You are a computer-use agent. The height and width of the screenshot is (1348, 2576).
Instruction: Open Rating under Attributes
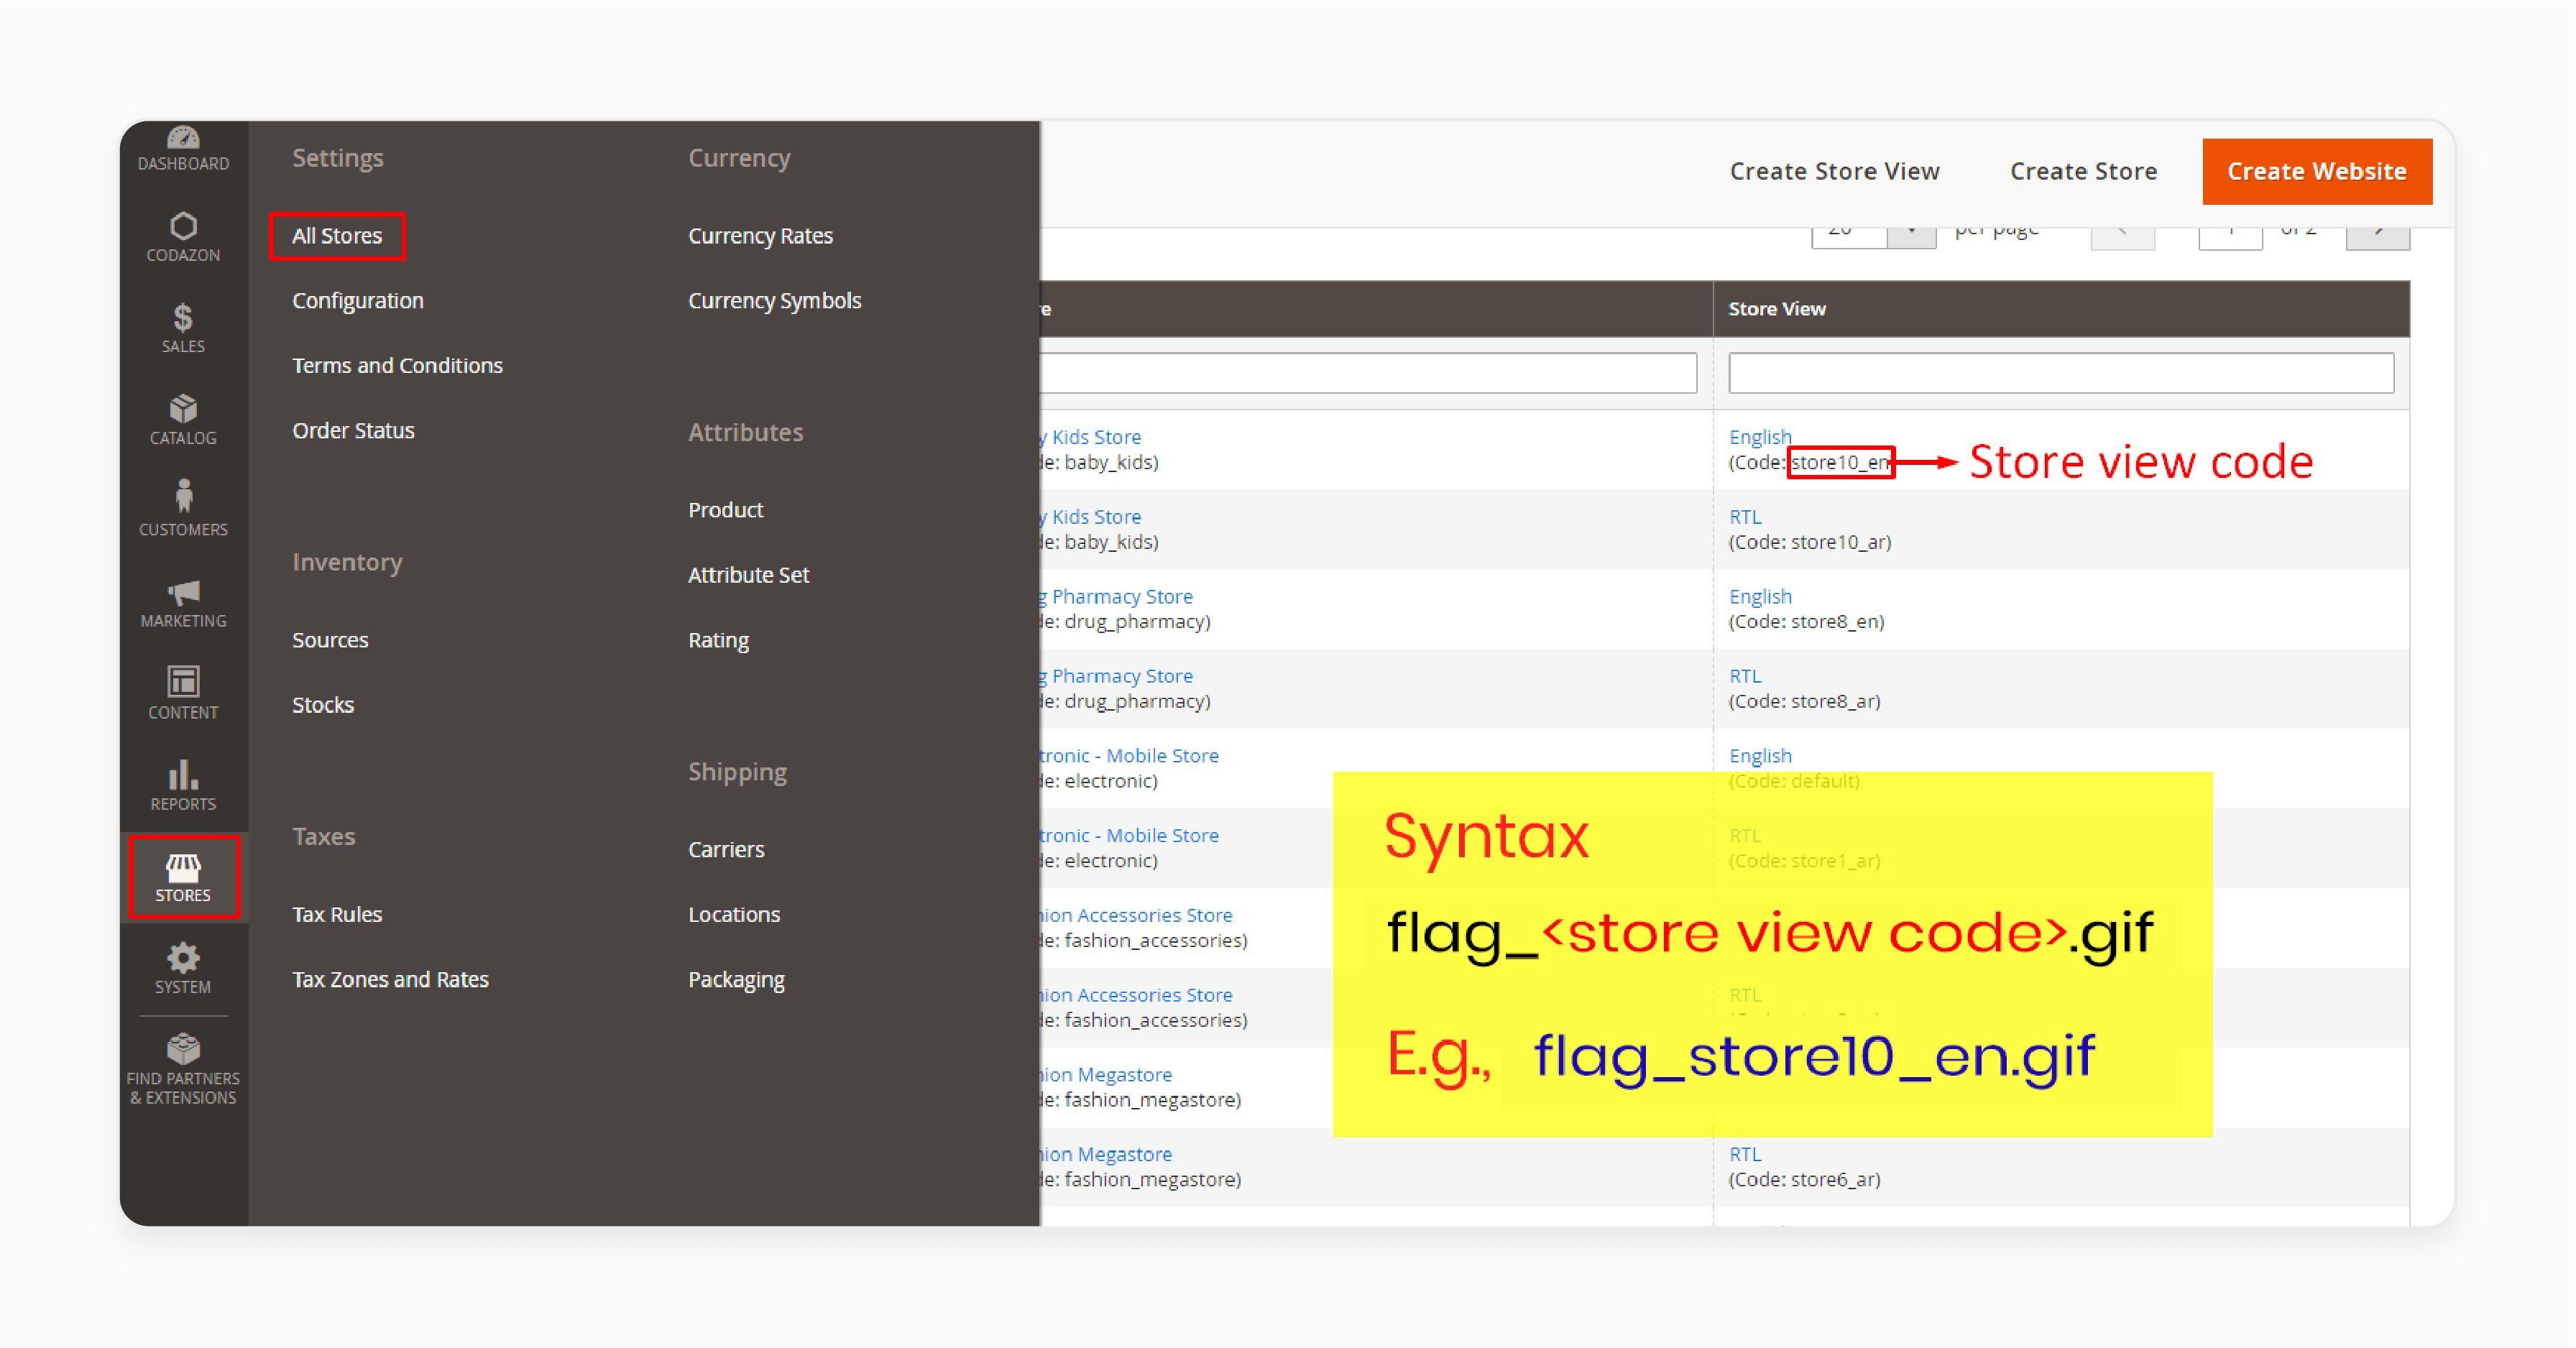(x=718, y=640)
